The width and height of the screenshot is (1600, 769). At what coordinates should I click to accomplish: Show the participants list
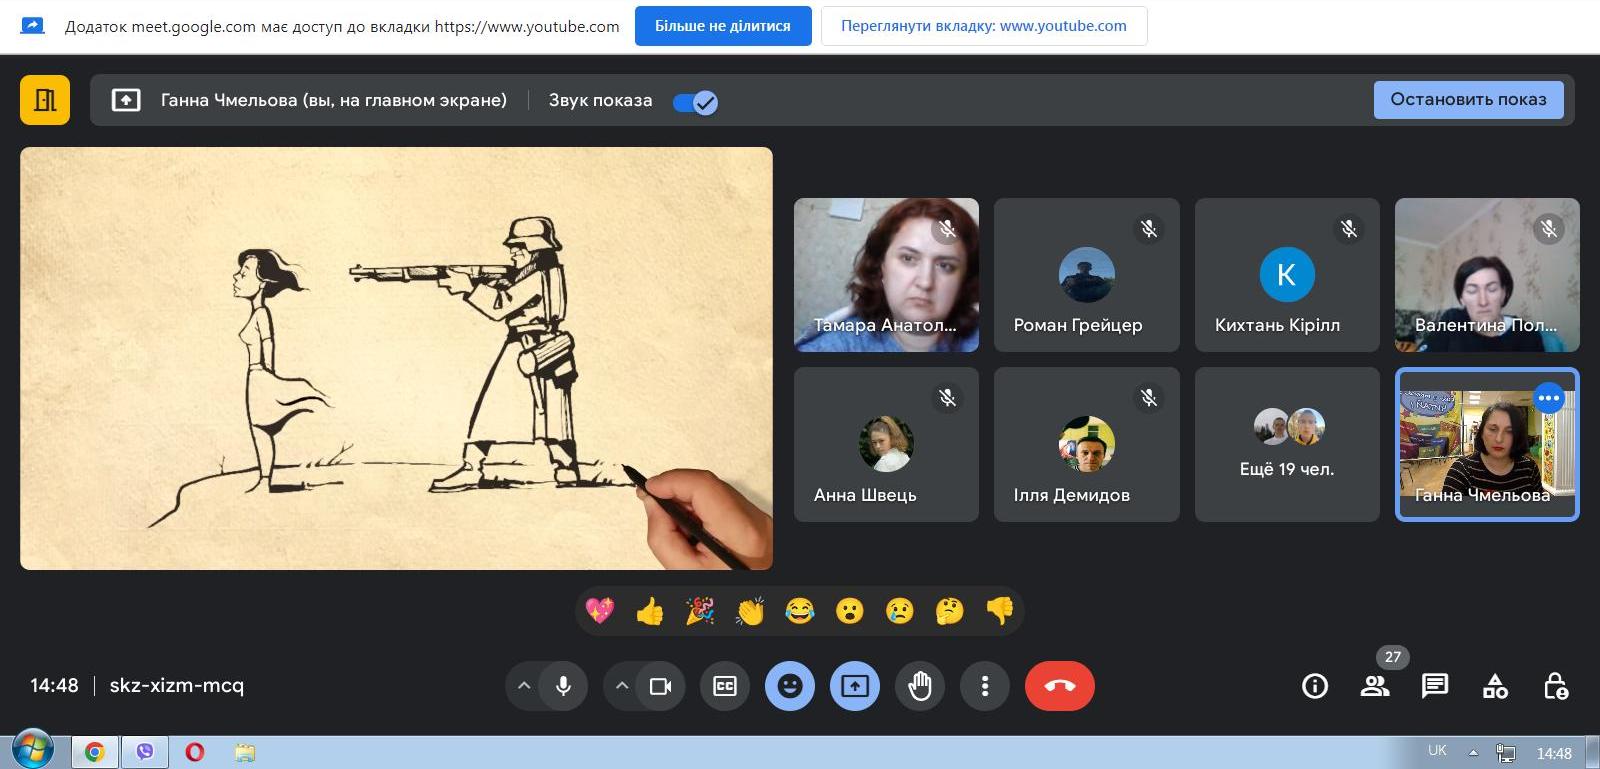point(1375,686)
